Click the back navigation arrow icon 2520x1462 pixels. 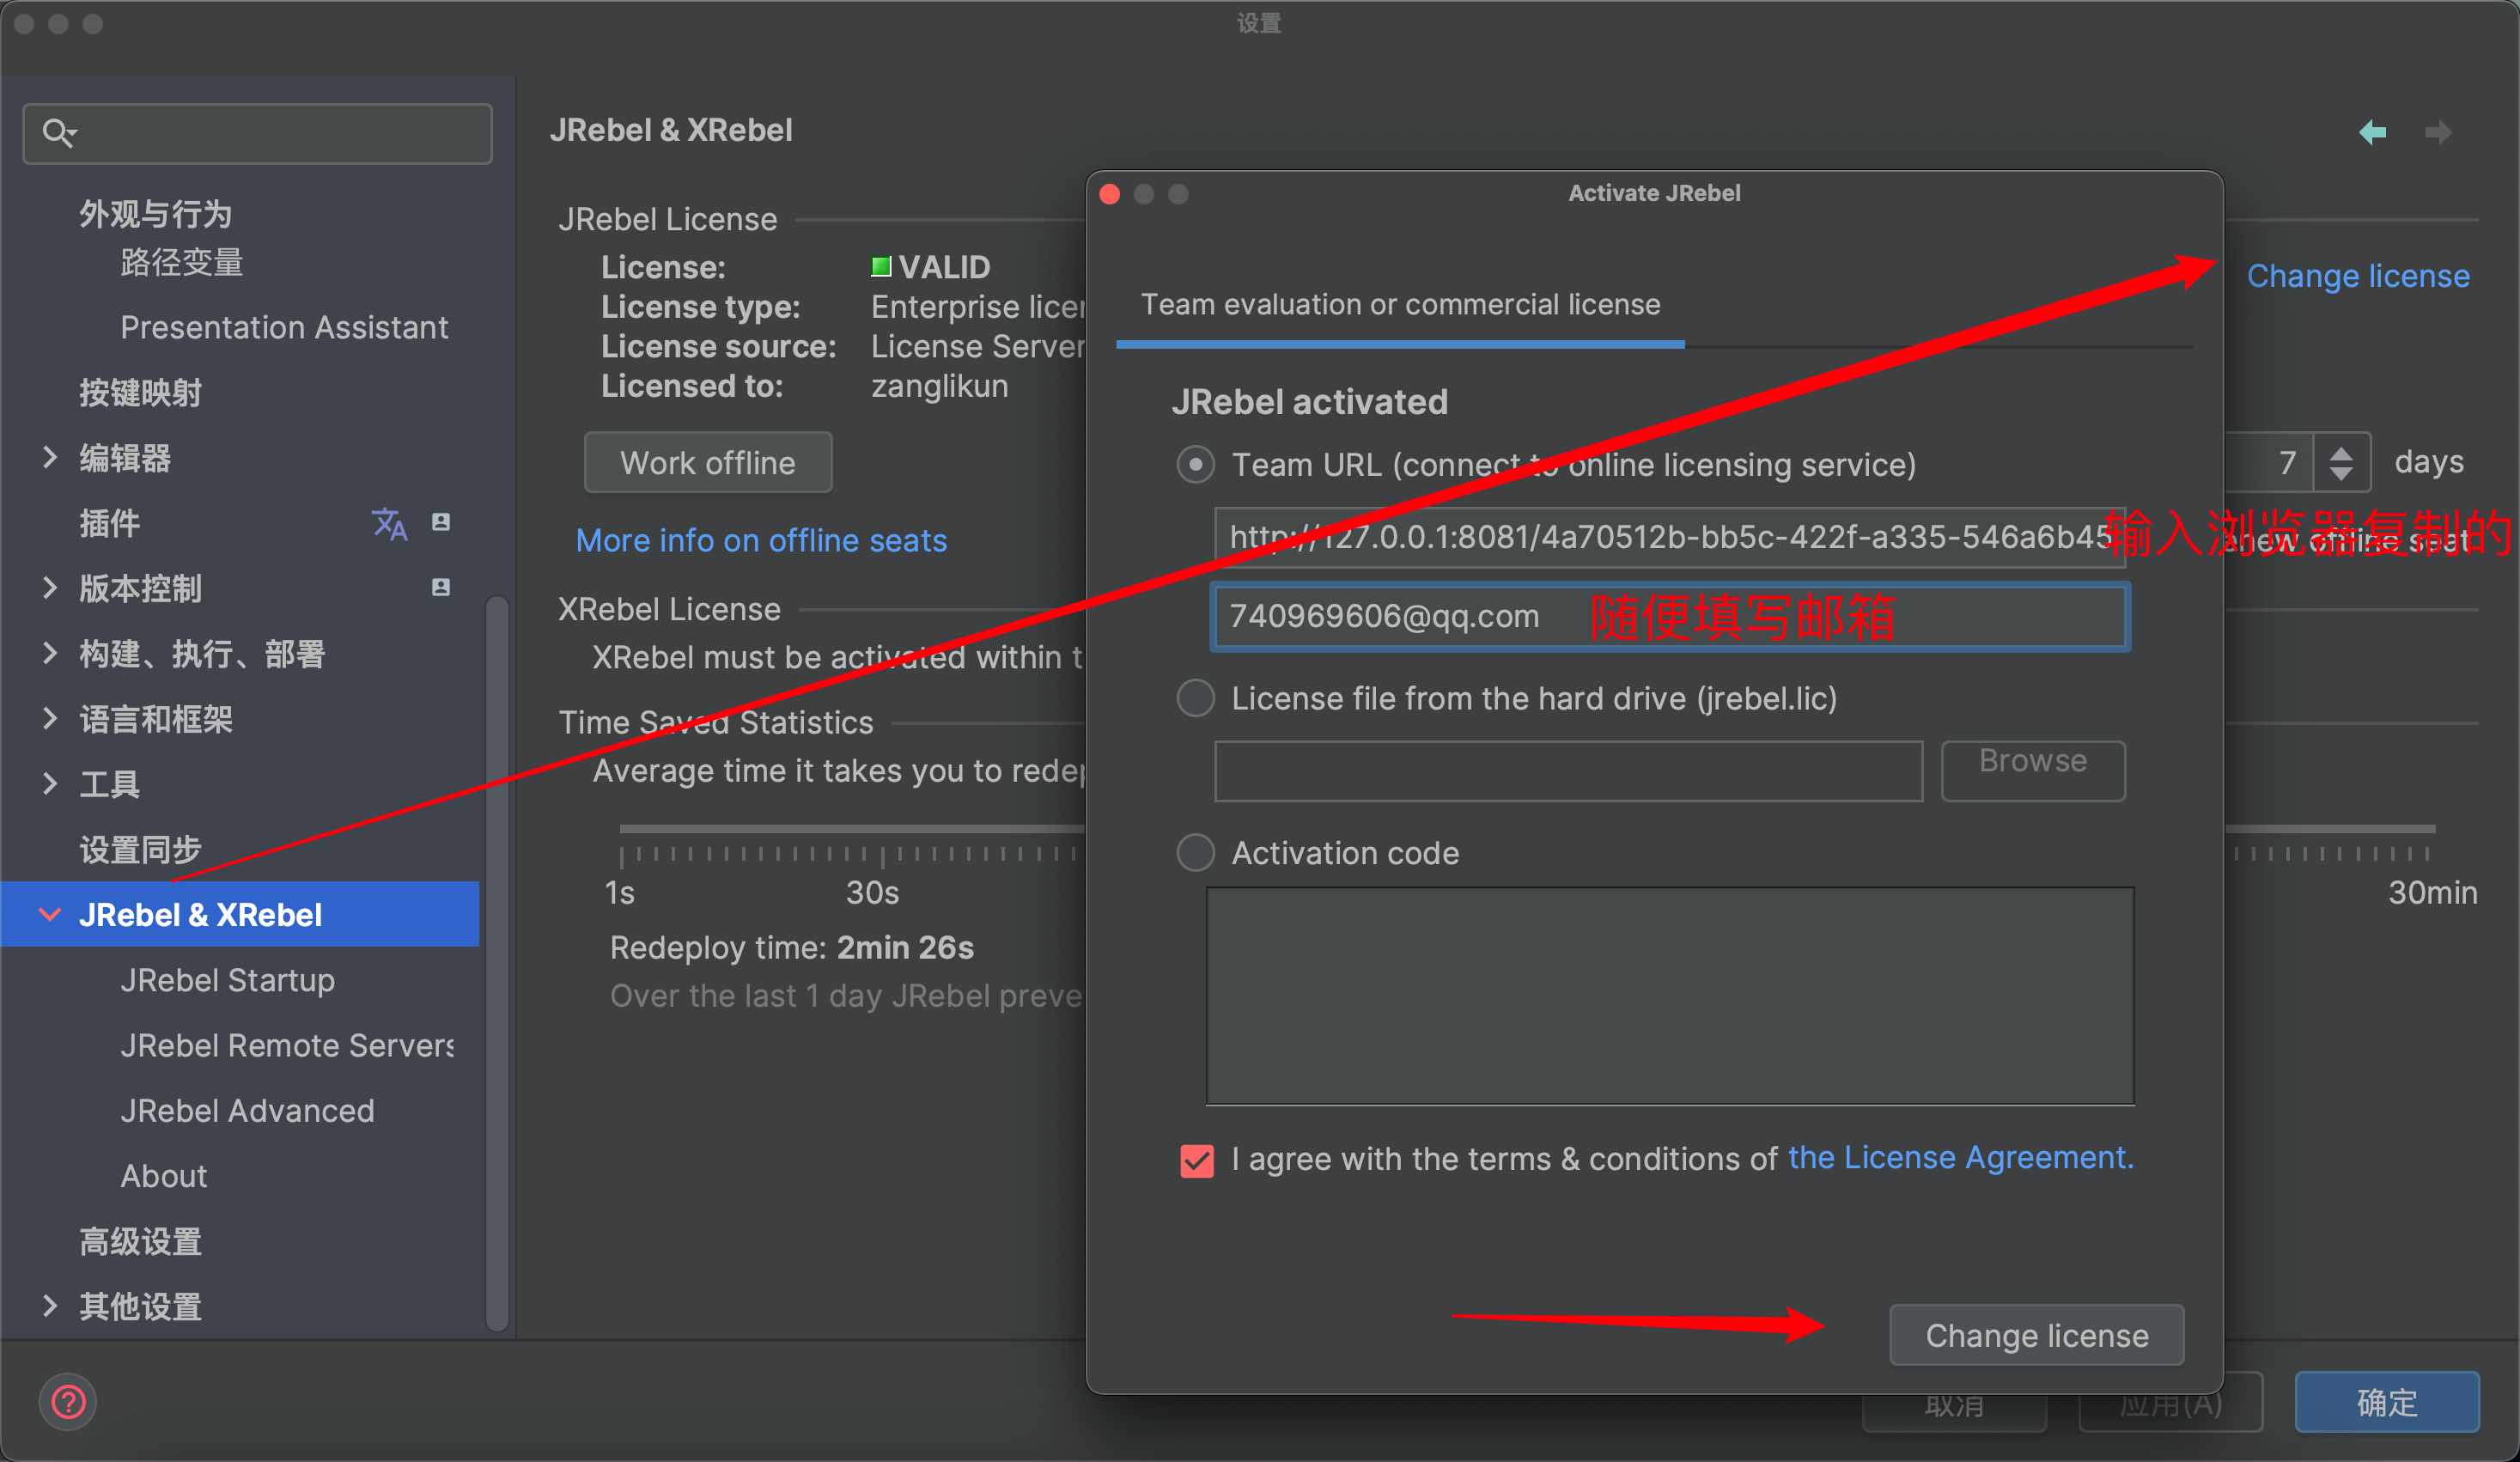[2372, 132]
